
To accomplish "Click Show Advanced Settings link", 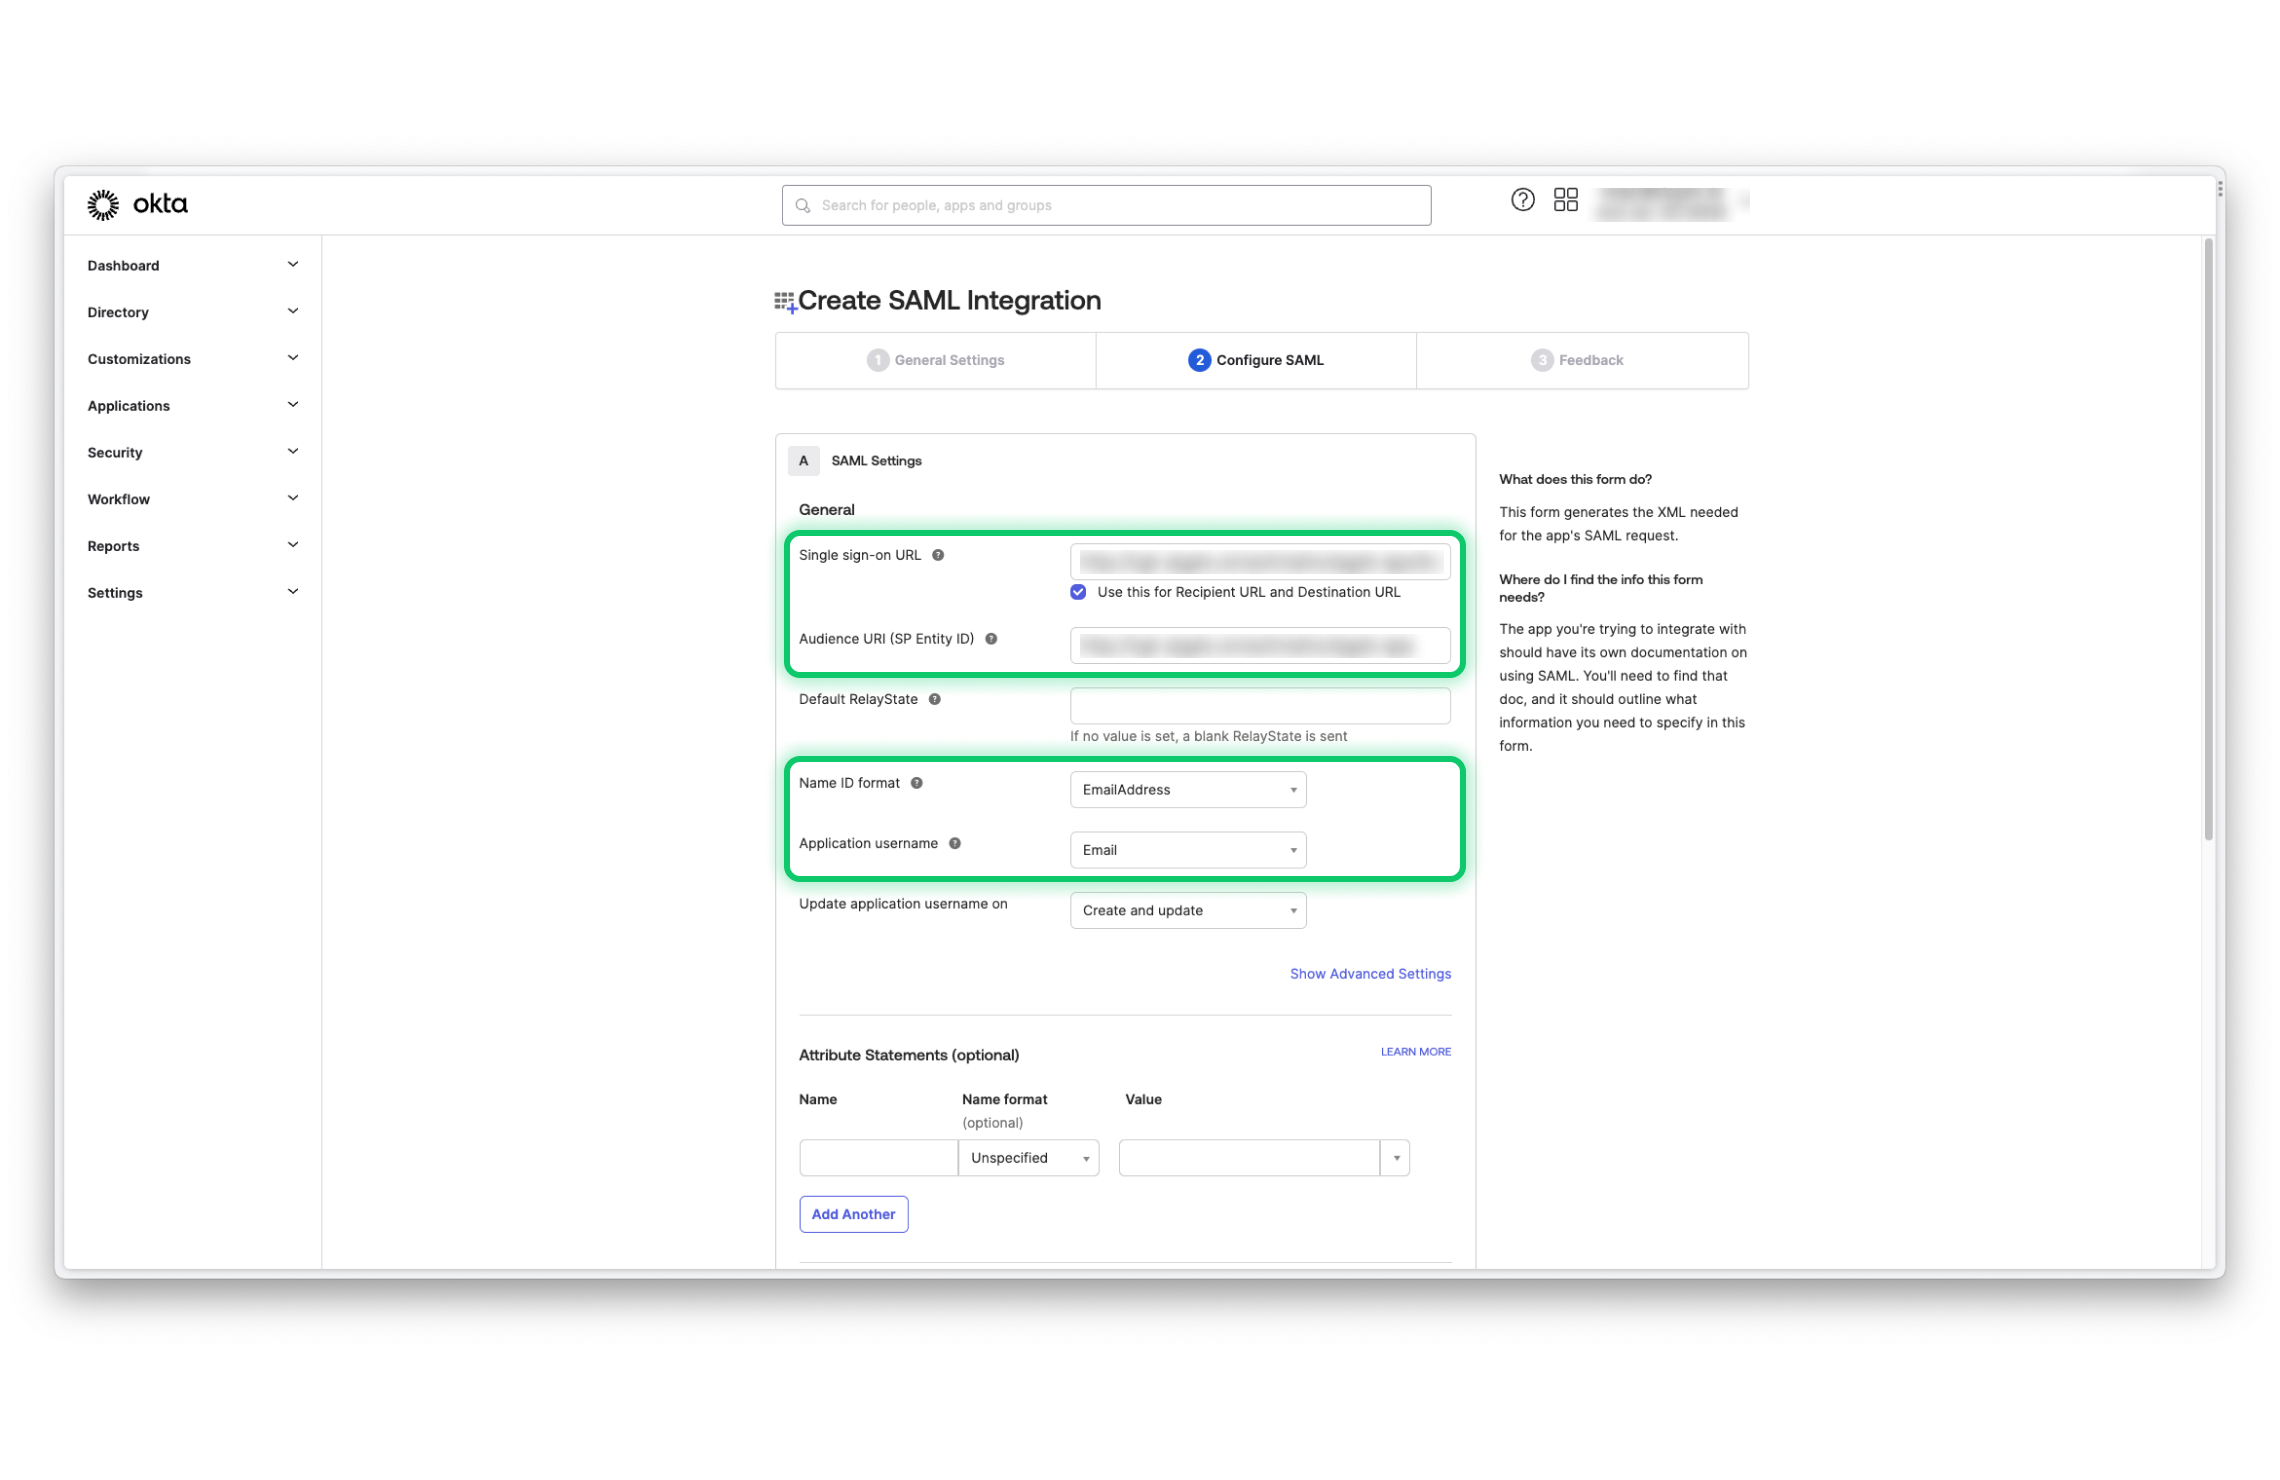I will [1369, 974].
